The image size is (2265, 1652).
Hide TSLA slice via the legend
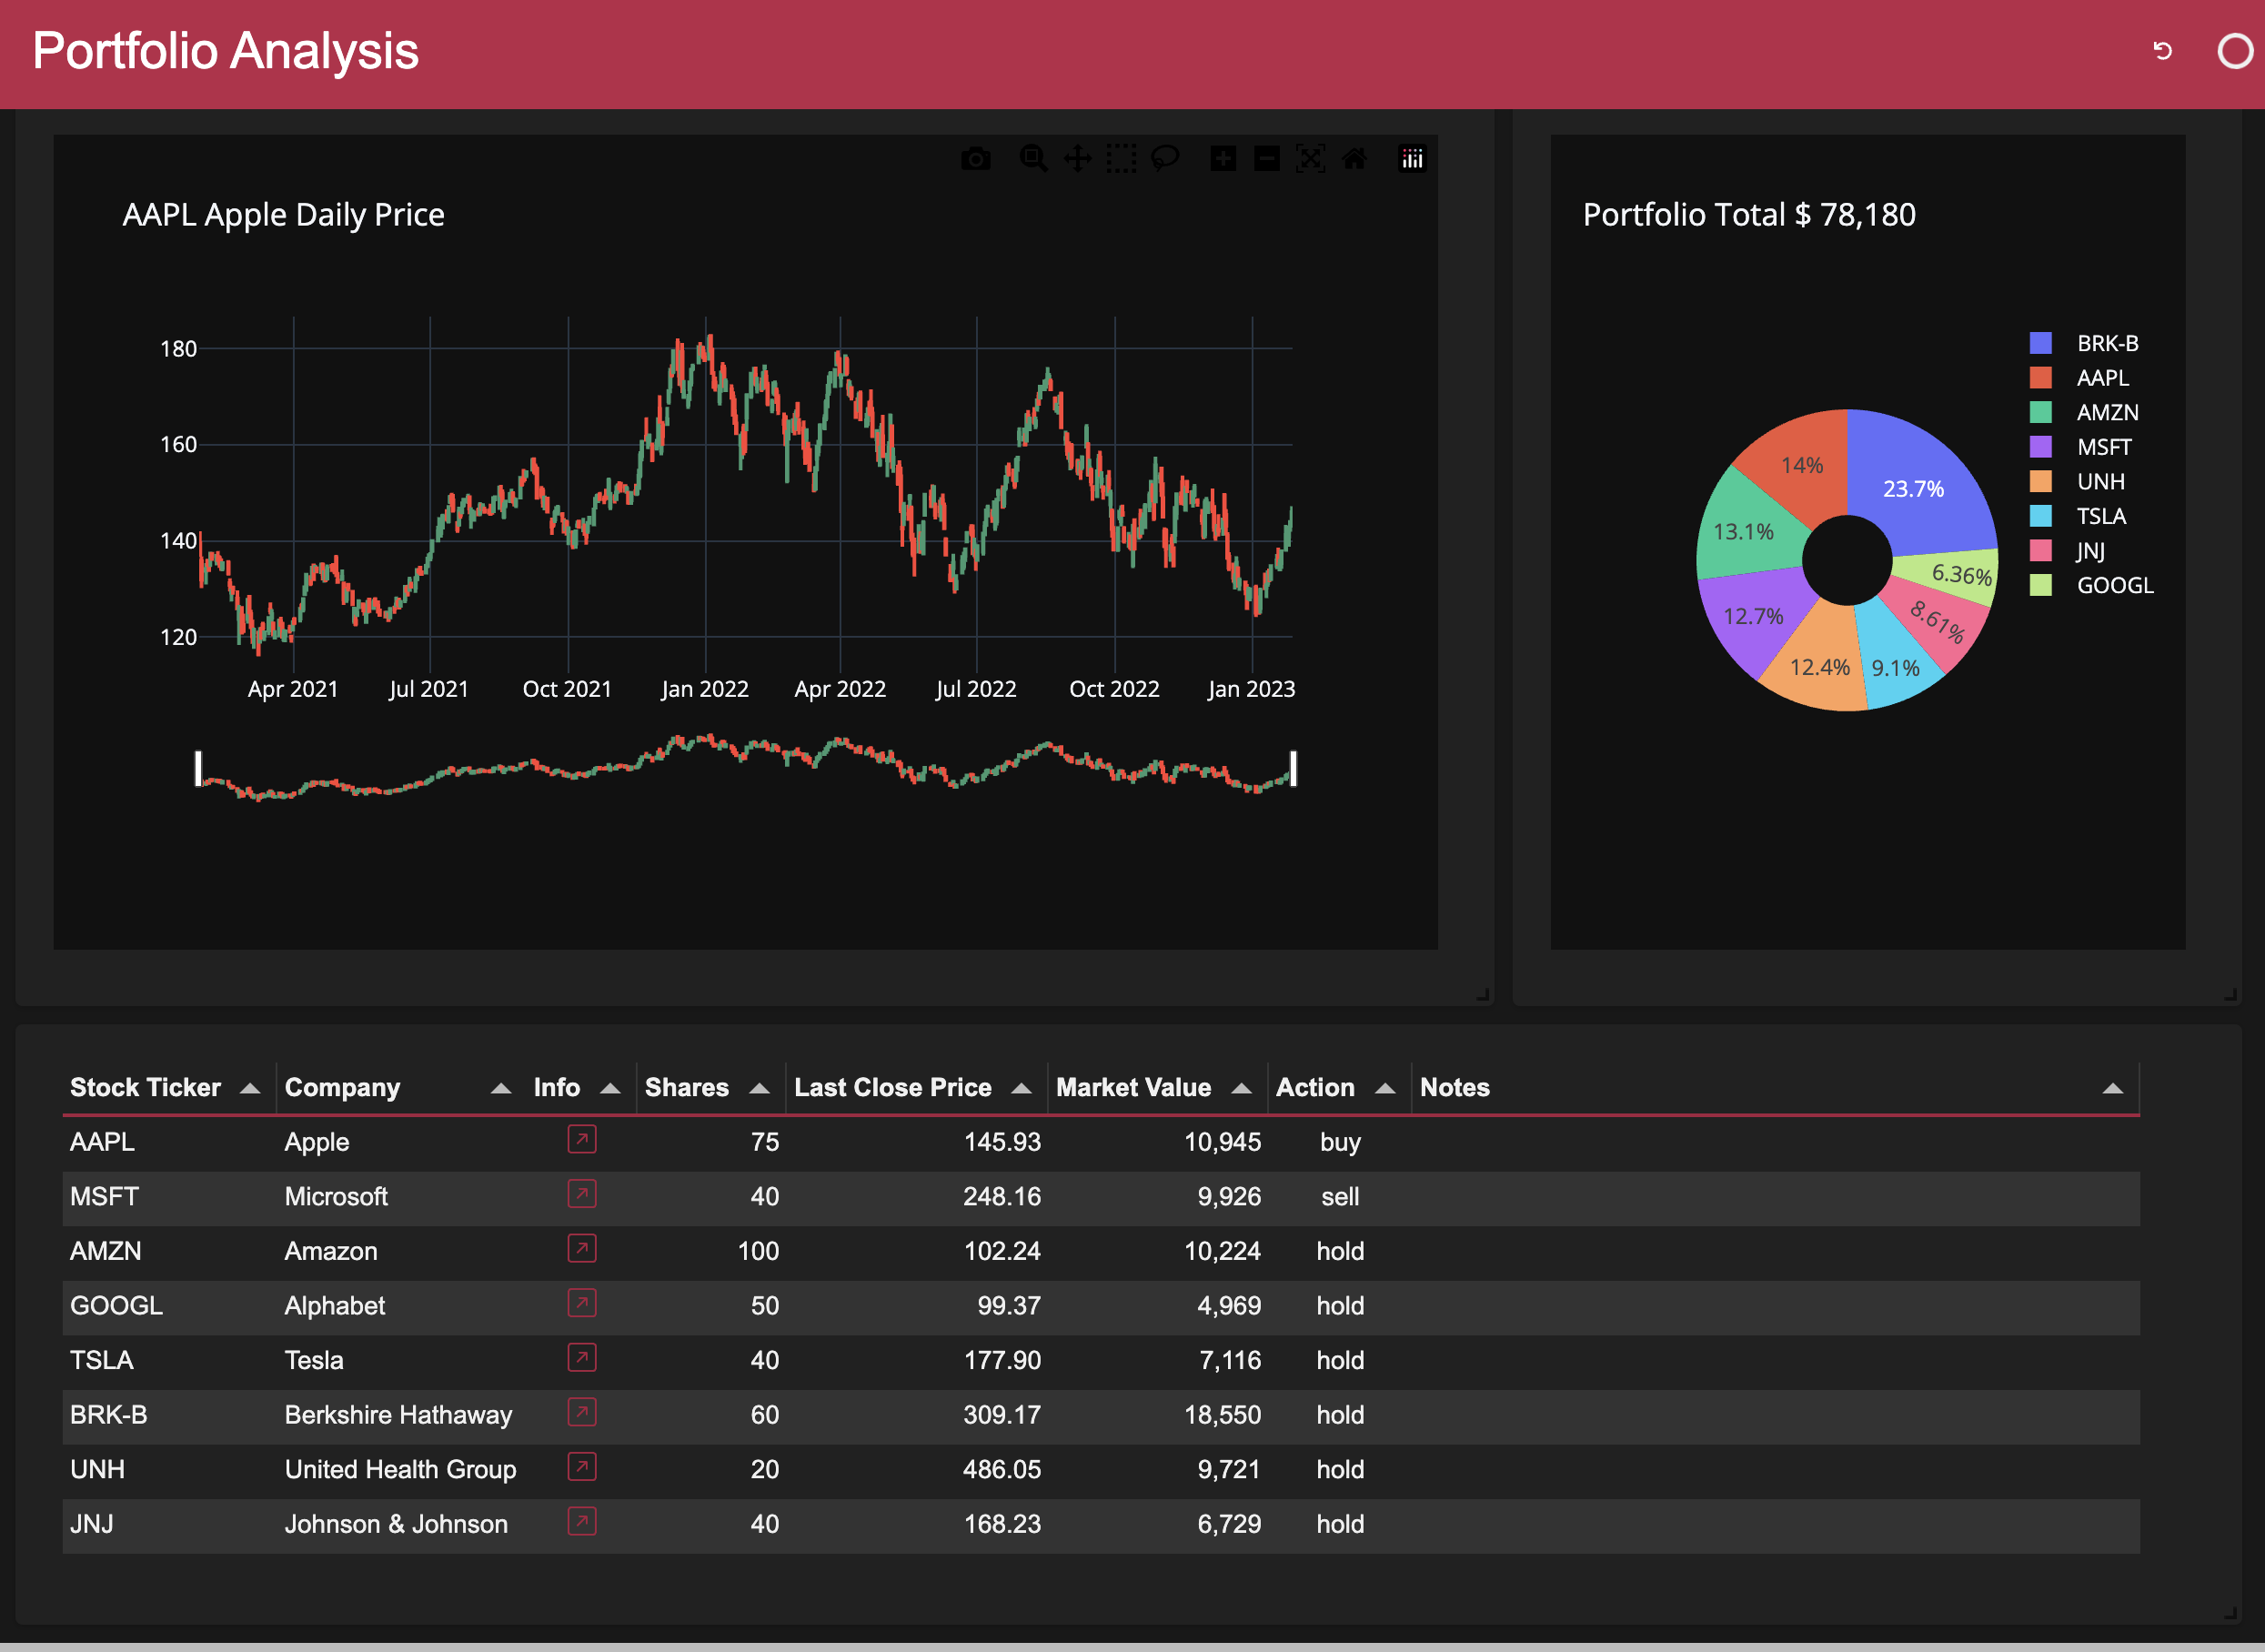tap(2101, 516)
